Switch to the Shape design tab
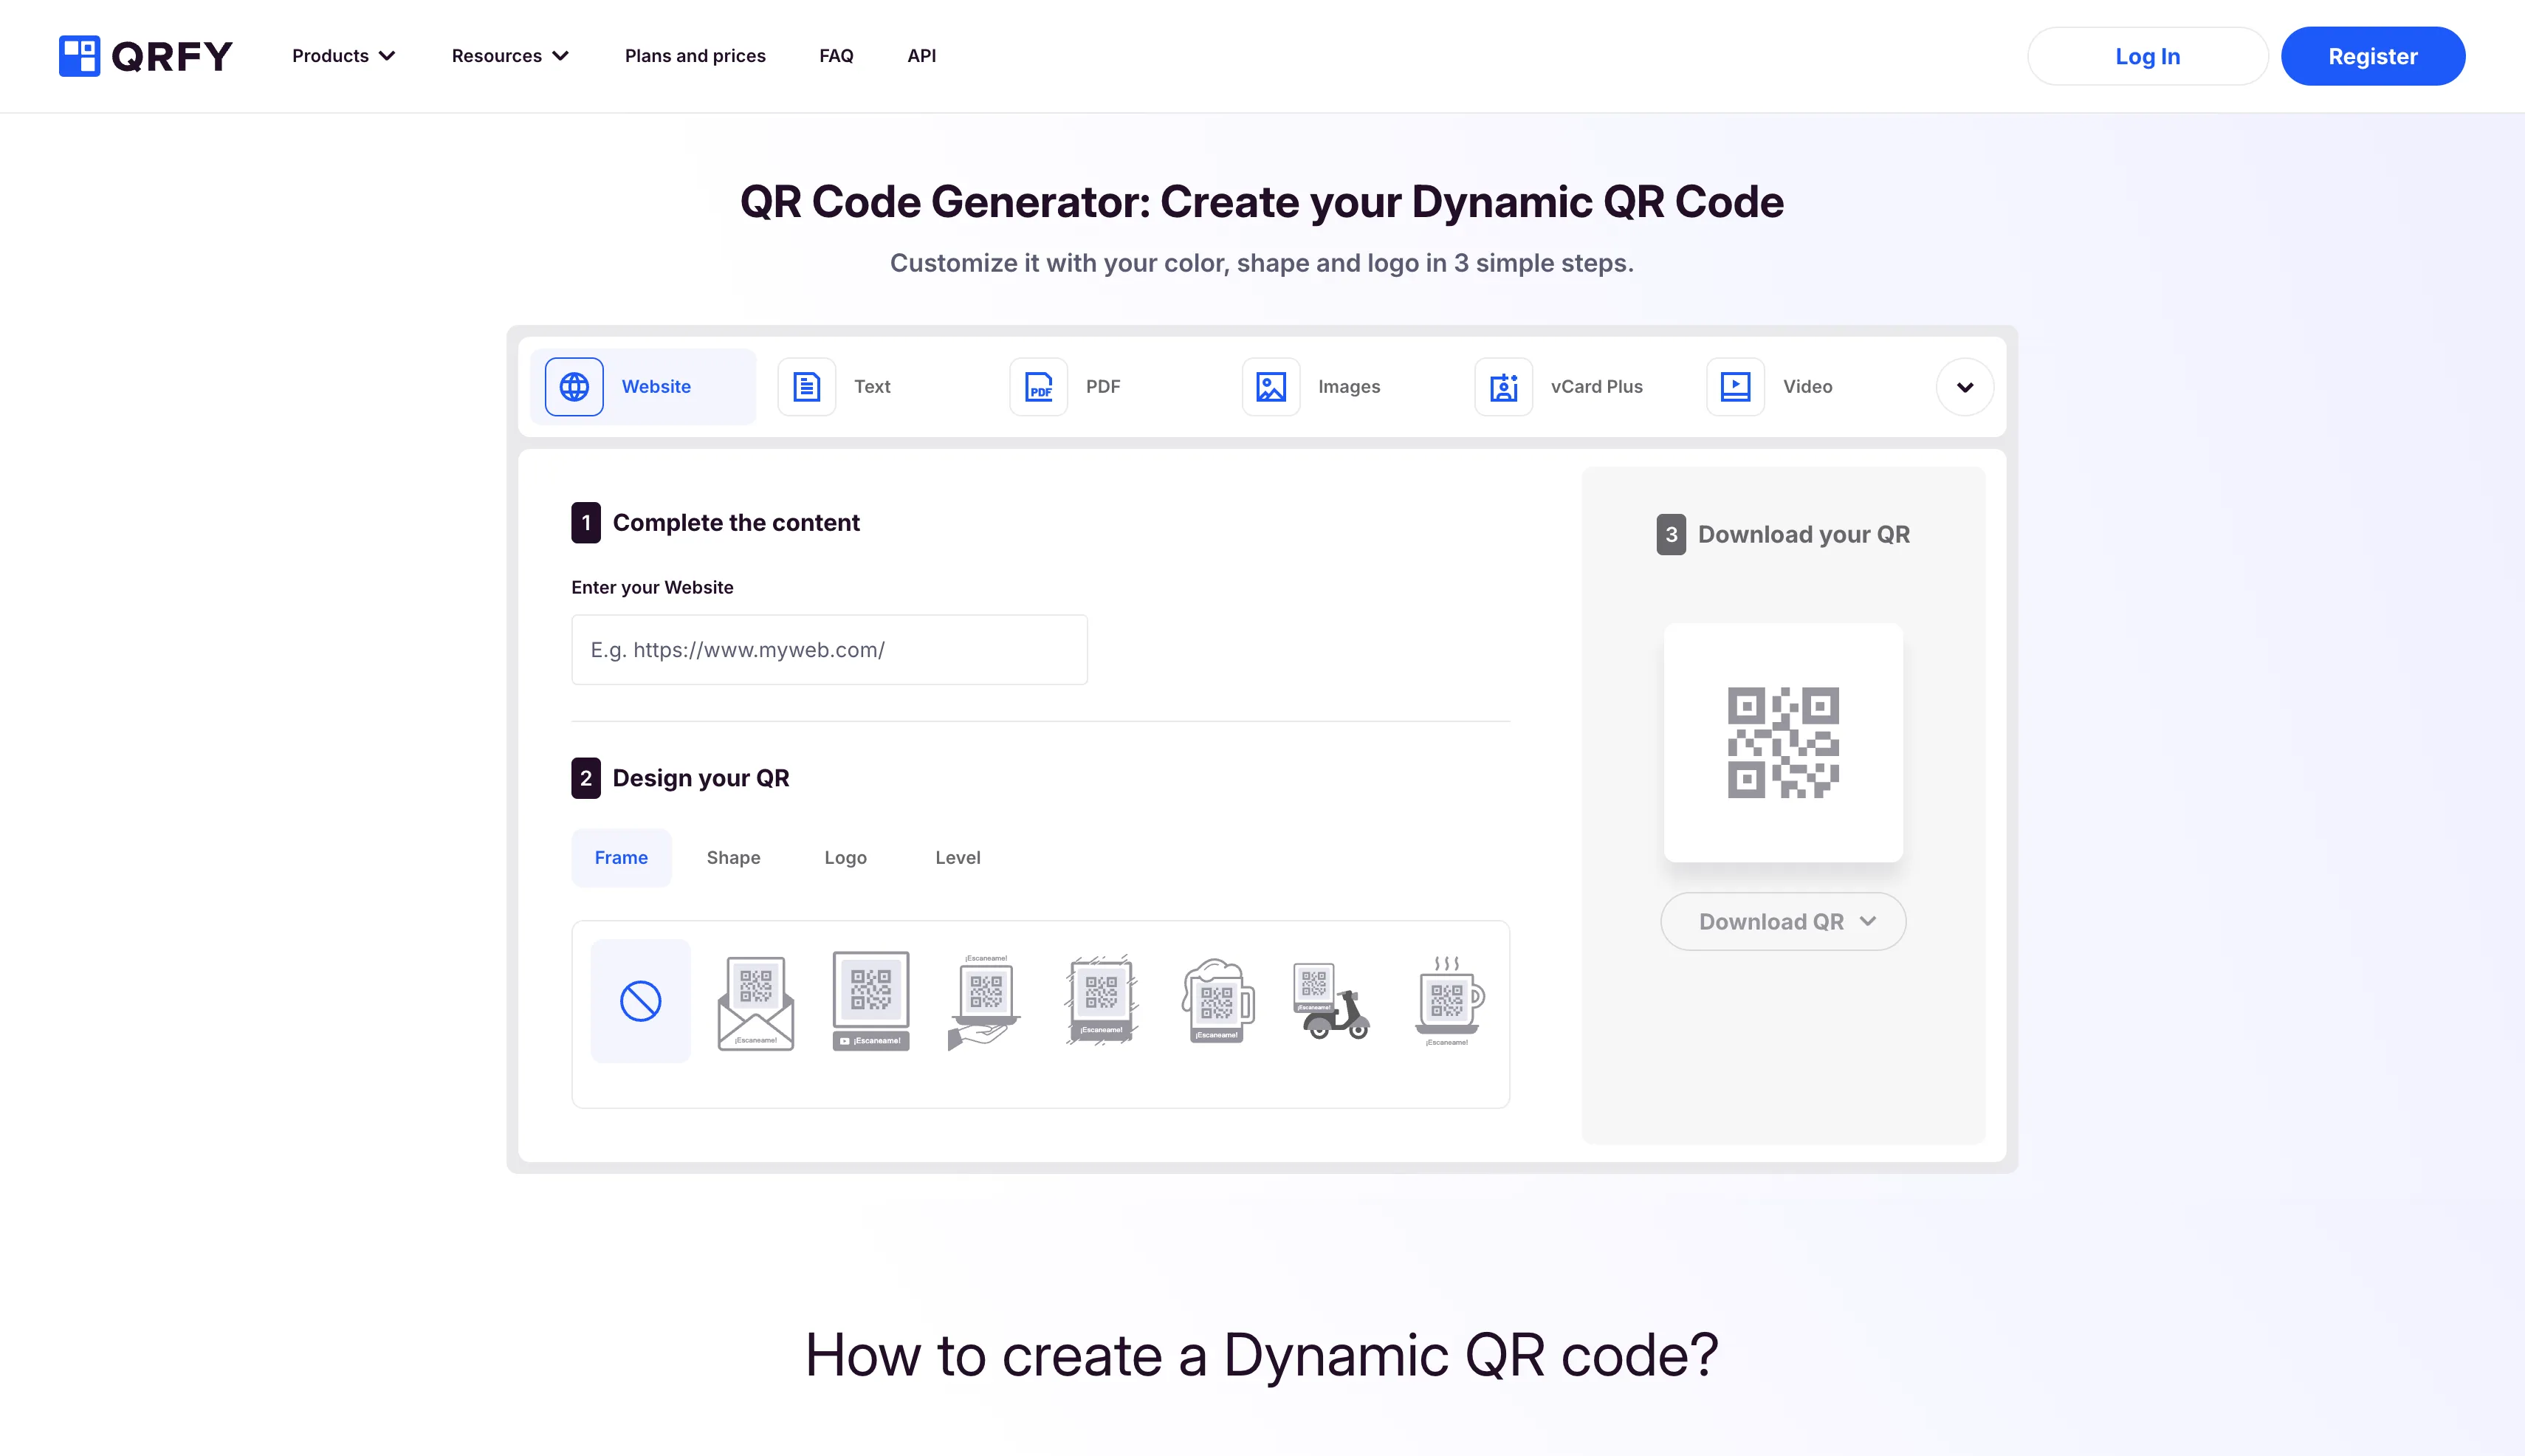The image size is (2525, 1456). pyautogui.click(x=733, y=858)
